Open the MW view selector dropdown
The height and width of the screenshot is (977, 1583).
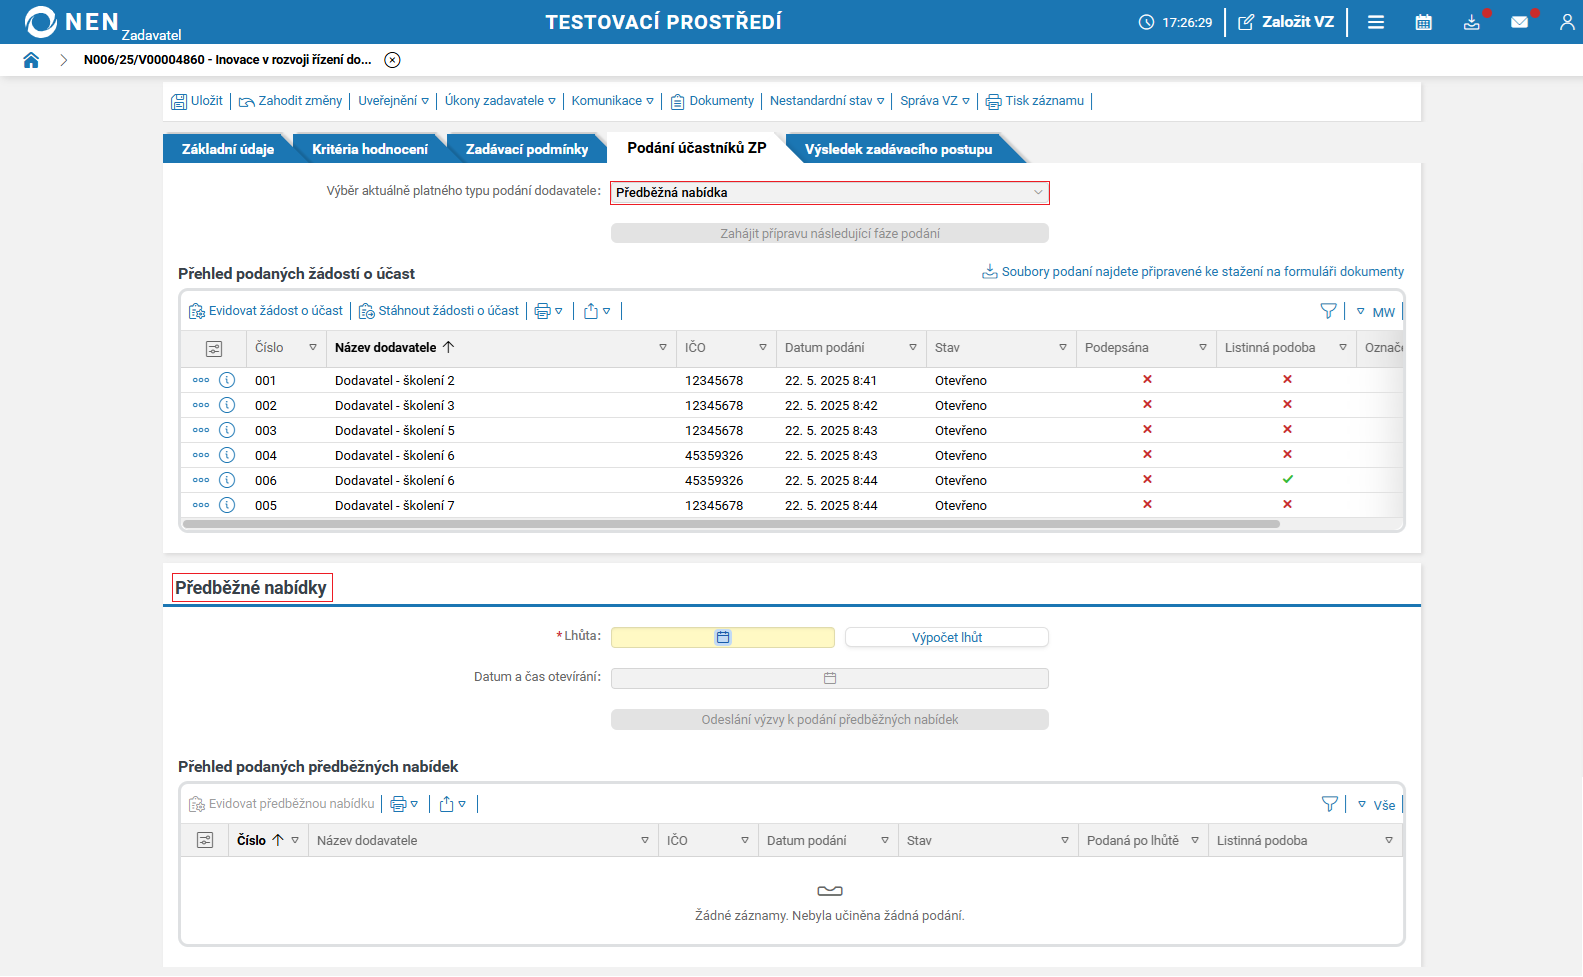1376,312
